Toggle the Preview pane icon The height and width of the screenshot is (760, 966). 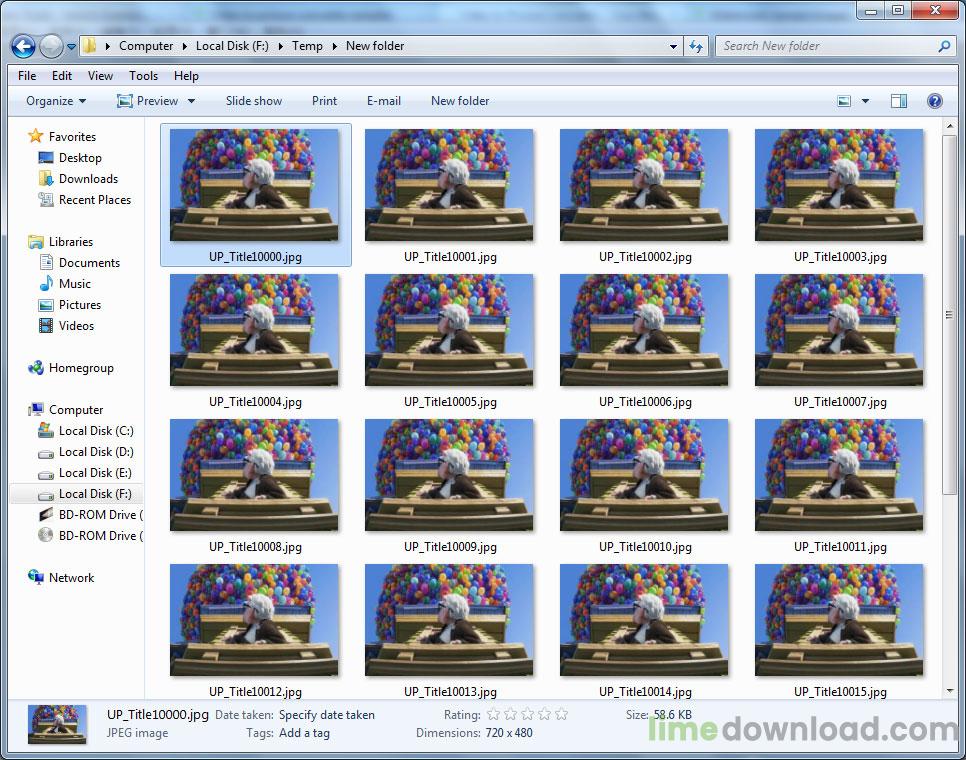(x=898, y=100)
